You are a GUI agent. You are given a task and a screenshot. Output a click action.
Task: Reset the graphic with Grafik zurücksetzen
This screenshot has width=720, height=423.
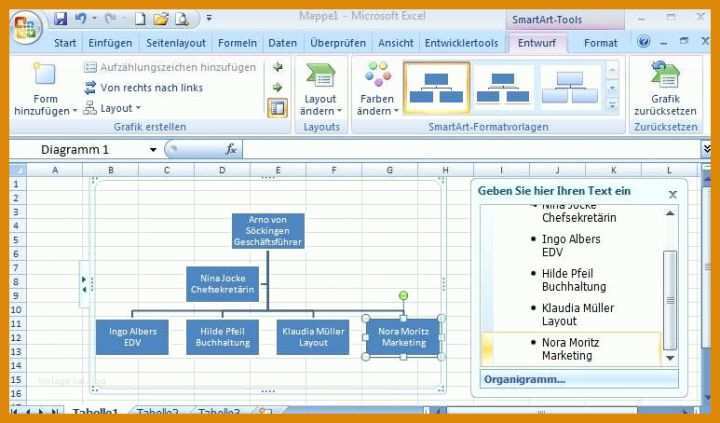(x=665, y=89)
